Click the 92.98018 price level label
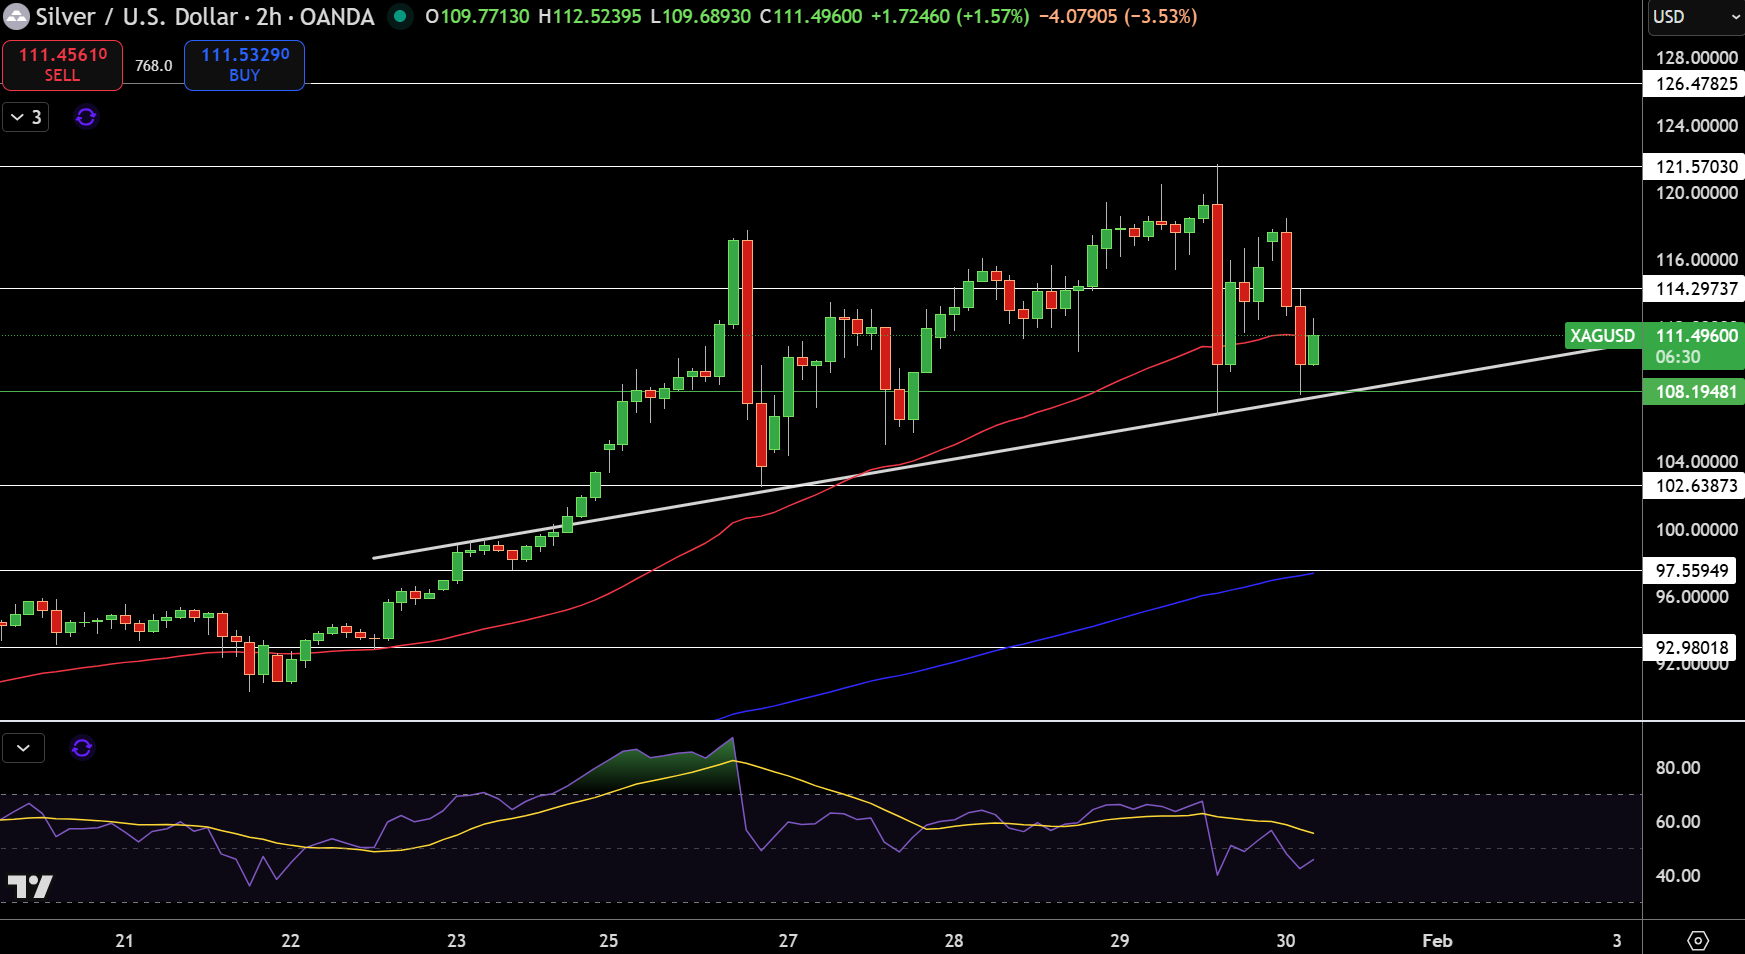1745x954 pixels. tap(1691, 648)
